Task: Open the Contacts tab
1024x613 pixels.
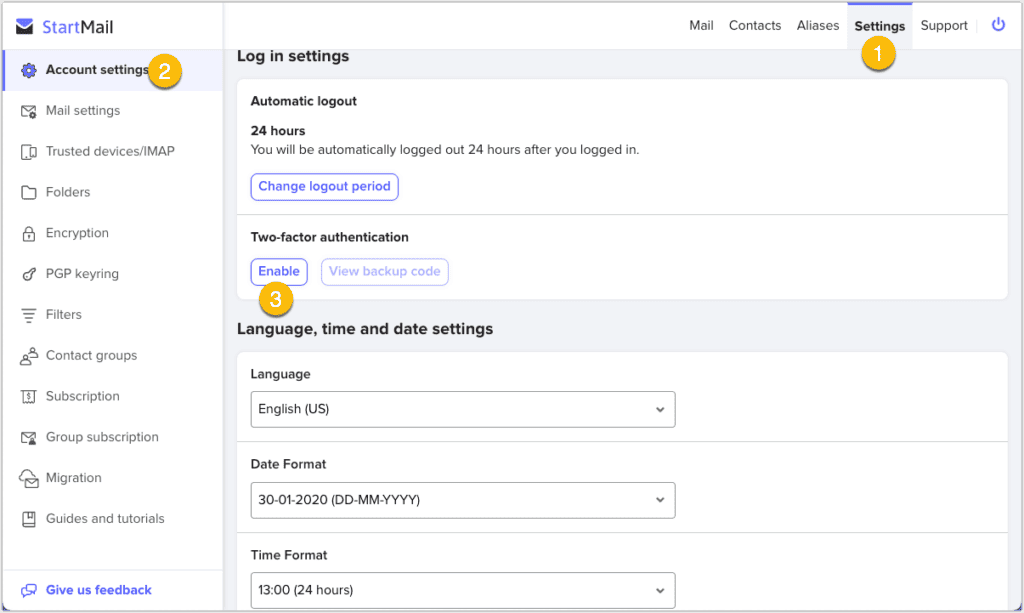Action: [x=754, y=26]
